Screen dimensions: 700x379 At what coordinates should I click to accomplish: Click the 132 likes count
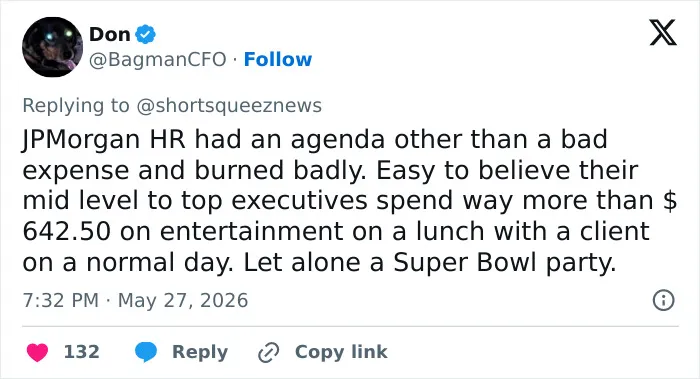point(82,352)
